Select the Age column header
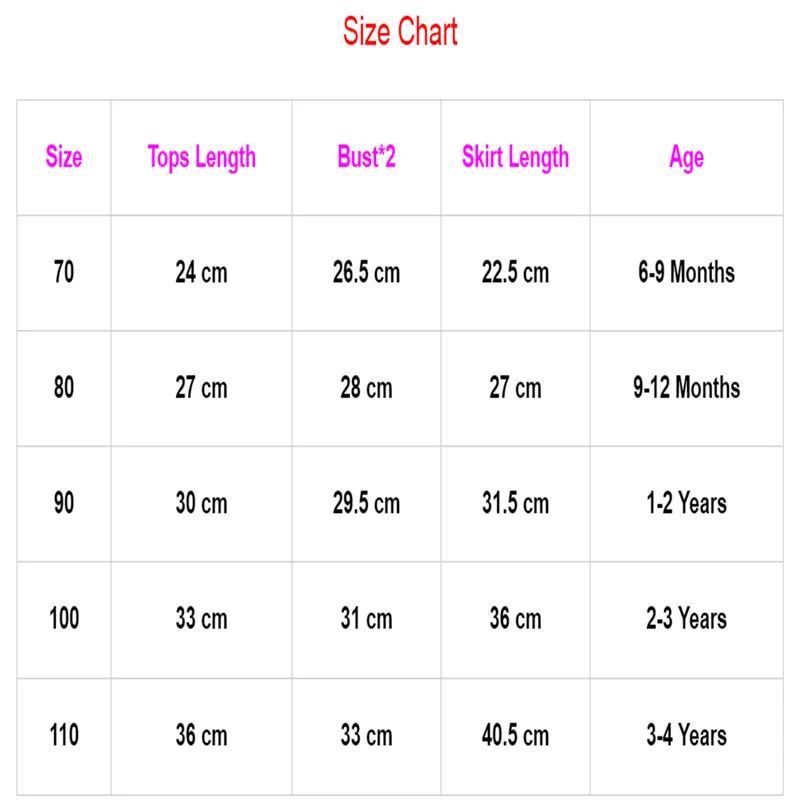800x800 pixels. click(x=687, y=157)
